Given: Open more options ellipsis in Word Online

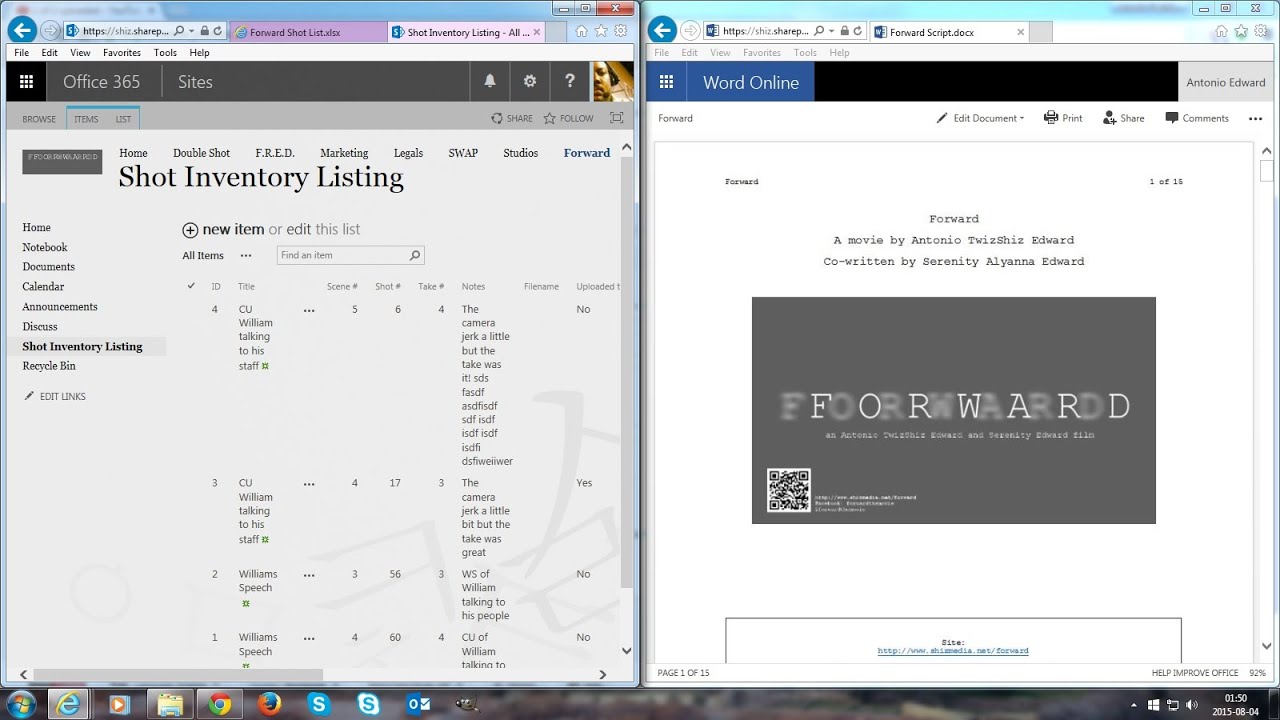Looking at the screenshot, I should pyautogui.click(x=1256, y=118).
